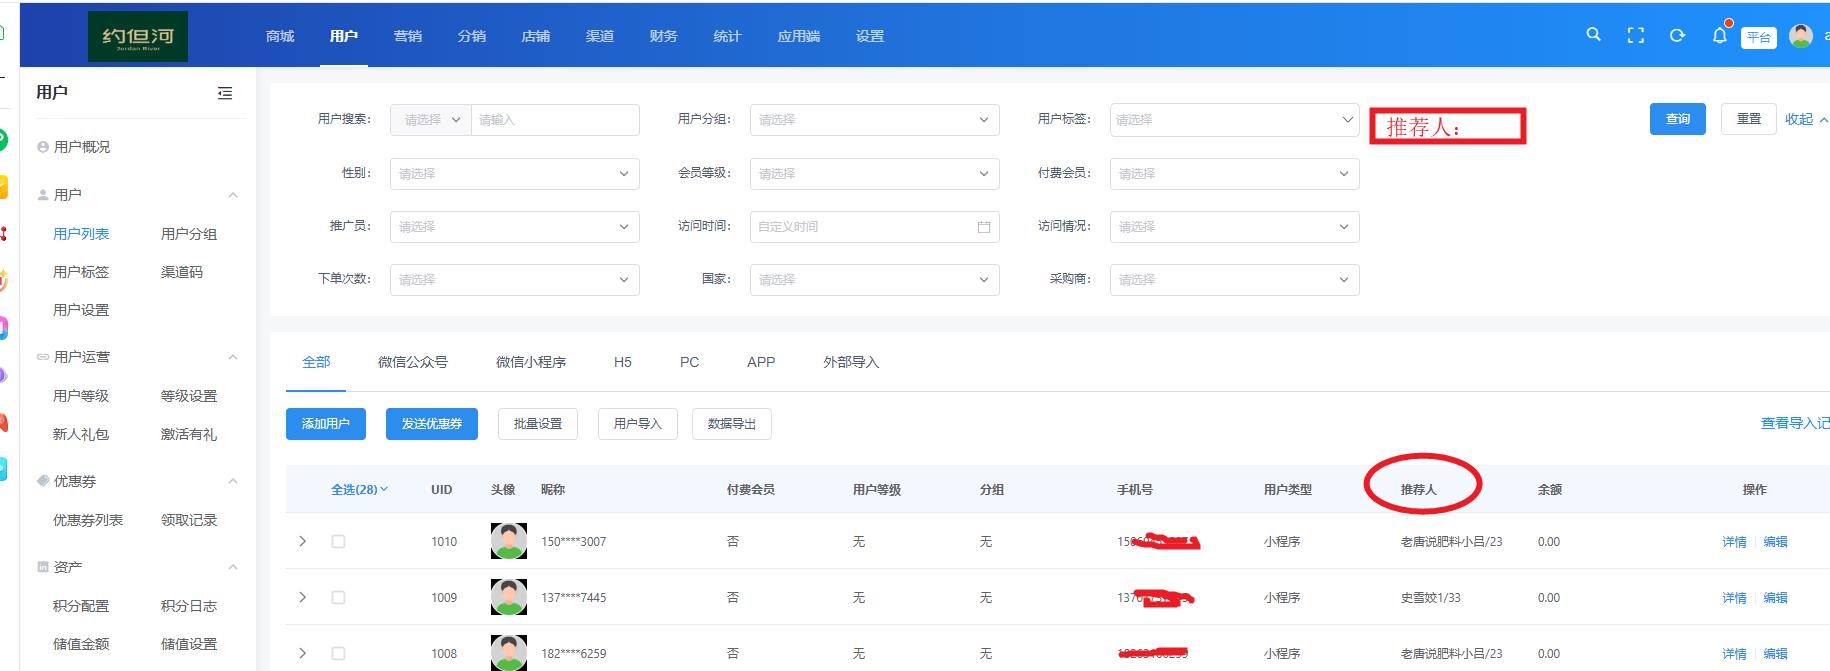Toggle fullscreen mode icon in header
Image resolution: width=1830 pixels, height=671 pixels.
pyautogui.click(x=1636, y=36)
